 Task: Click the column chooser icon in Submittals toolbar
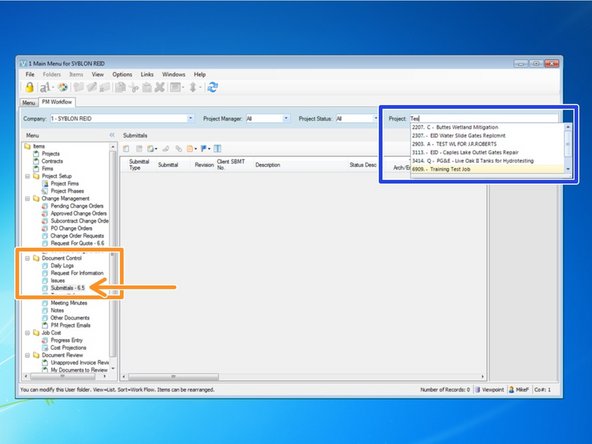(217, 149)
